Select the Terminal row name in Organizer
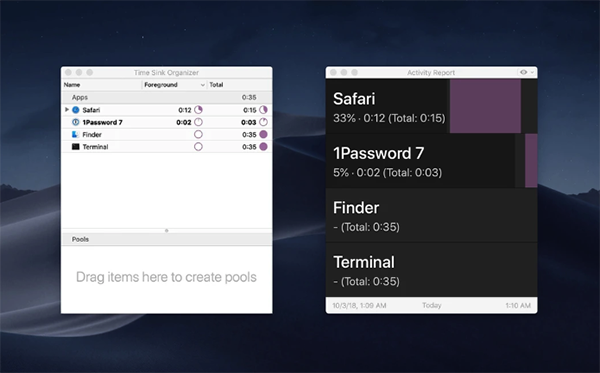The image size is (600, 373). [95, 147]
